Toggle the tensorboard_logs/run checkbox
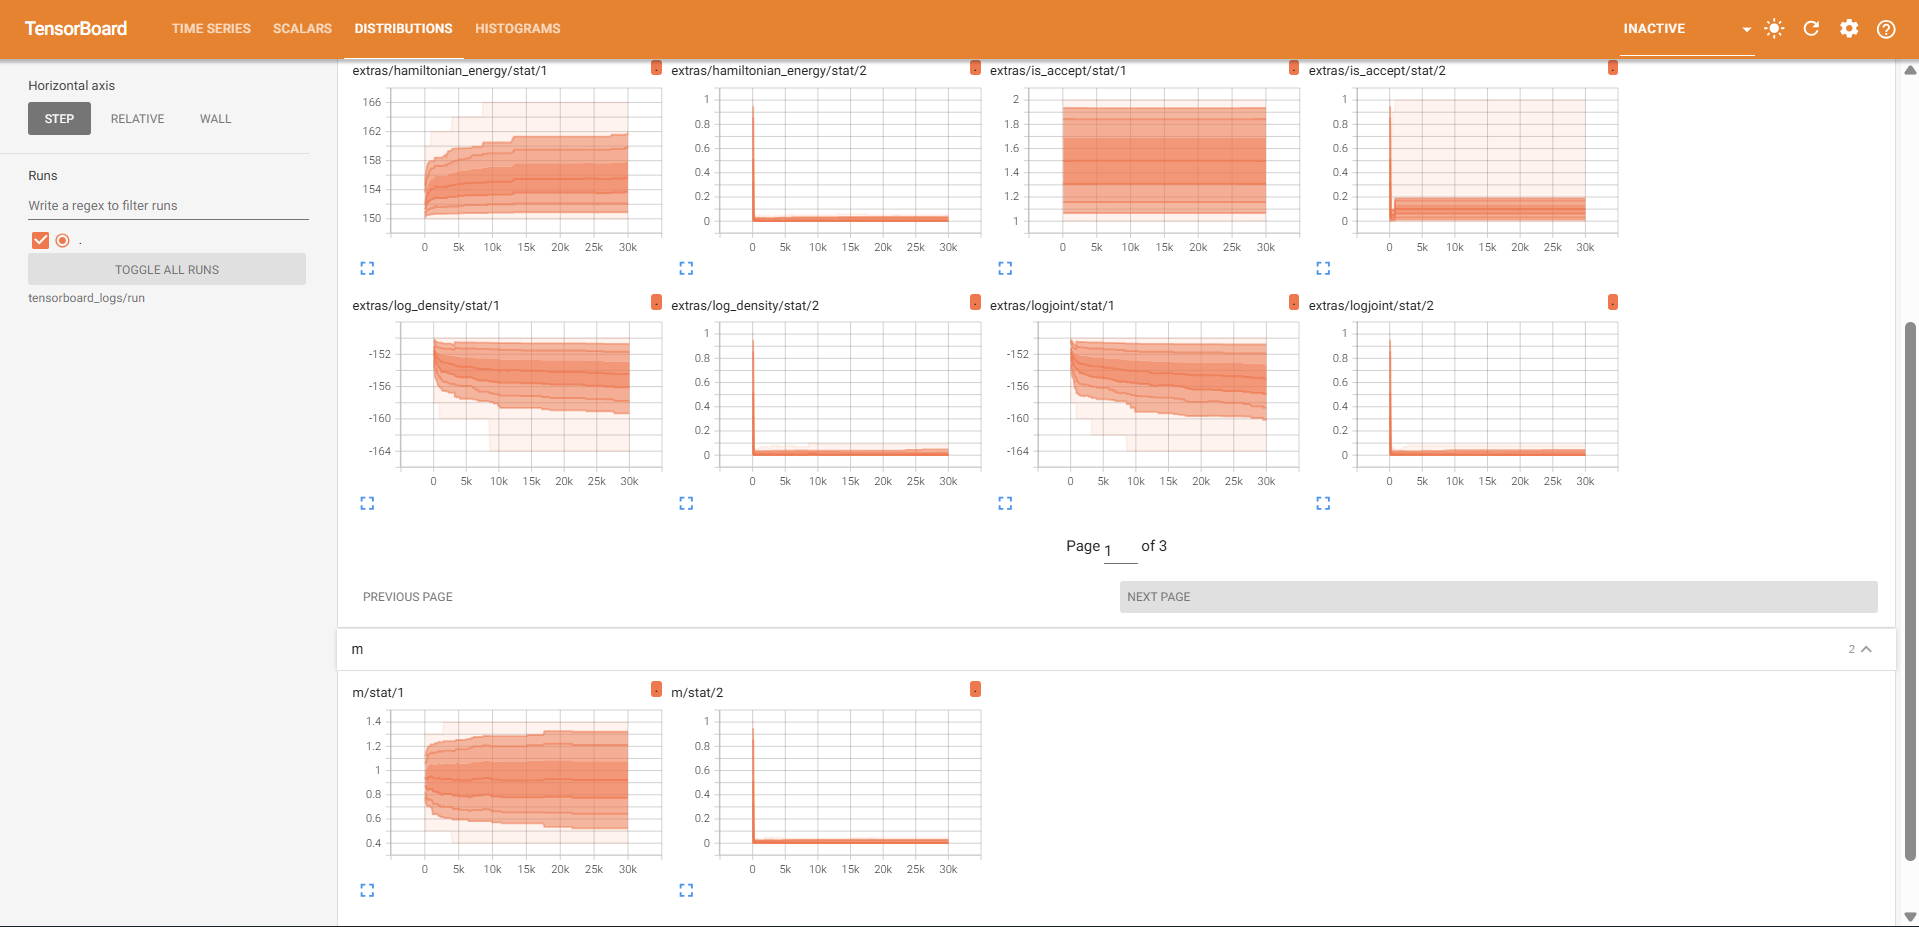Viewport: 1919px width, 927px height. point(40,240)
